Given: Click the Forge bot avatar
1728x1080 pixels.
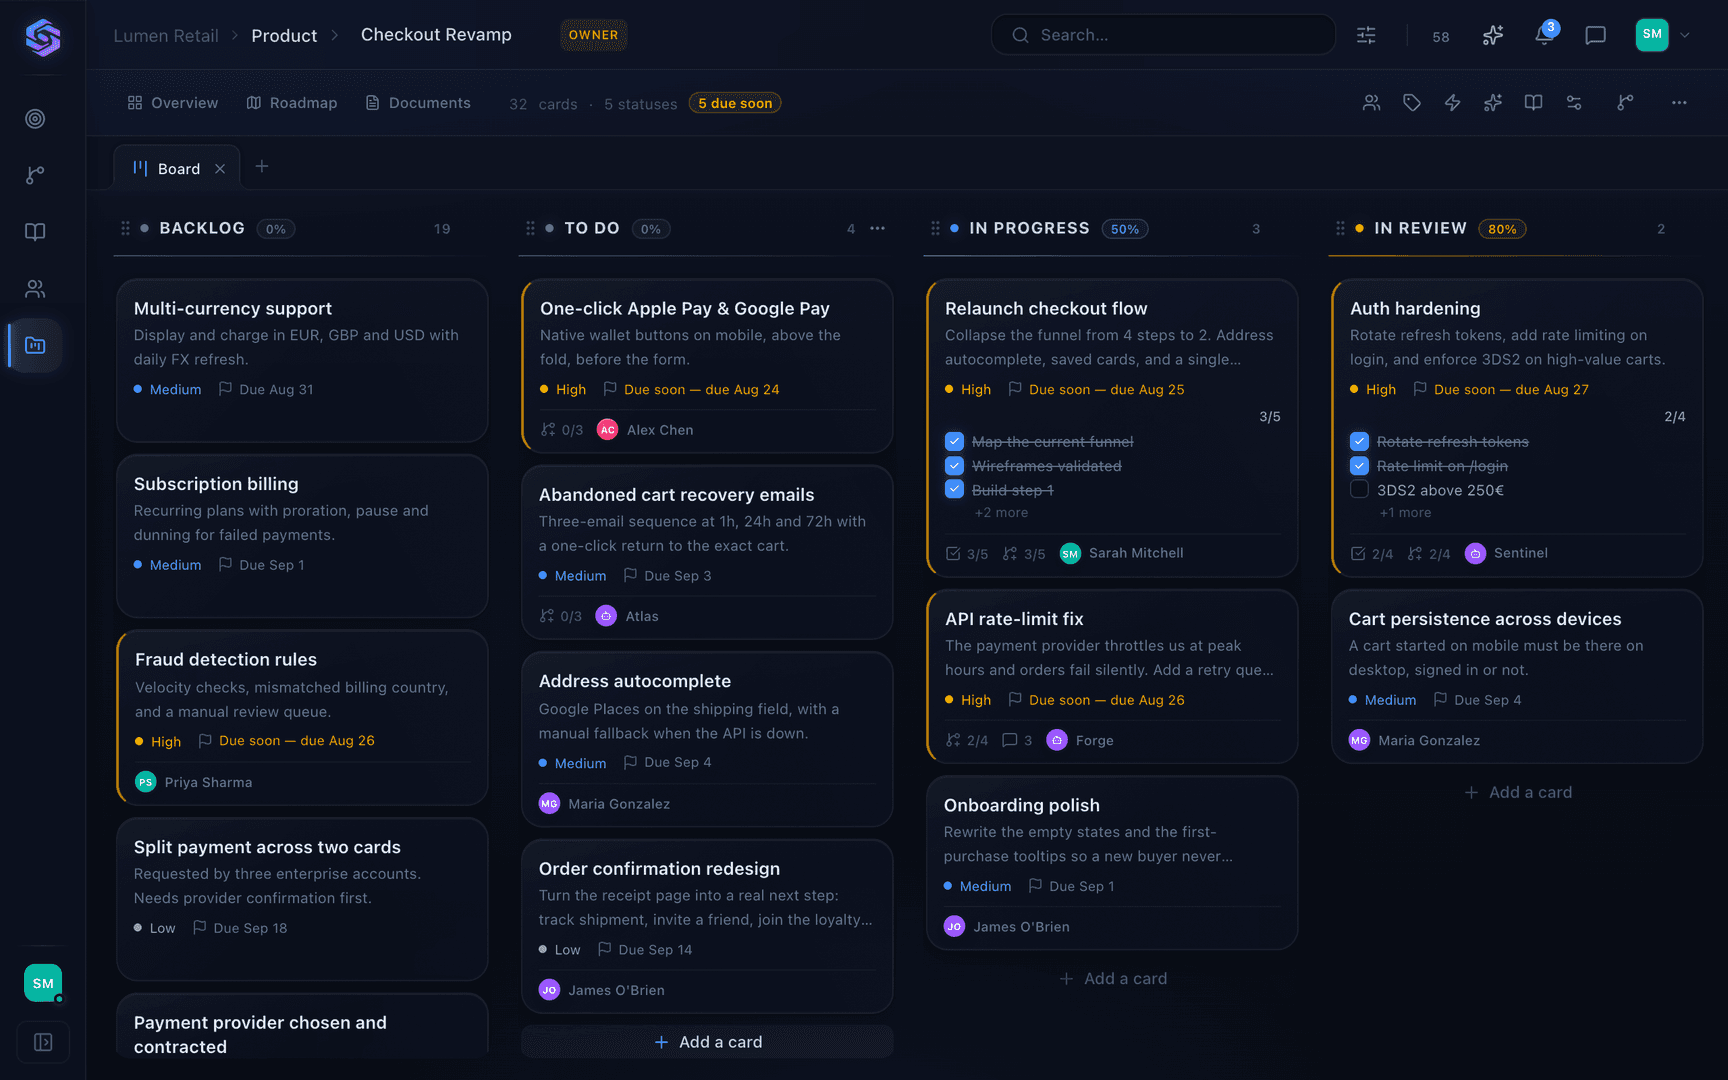Looking at the screenshot, I should pyautogui.click(x=1057, y=740).
